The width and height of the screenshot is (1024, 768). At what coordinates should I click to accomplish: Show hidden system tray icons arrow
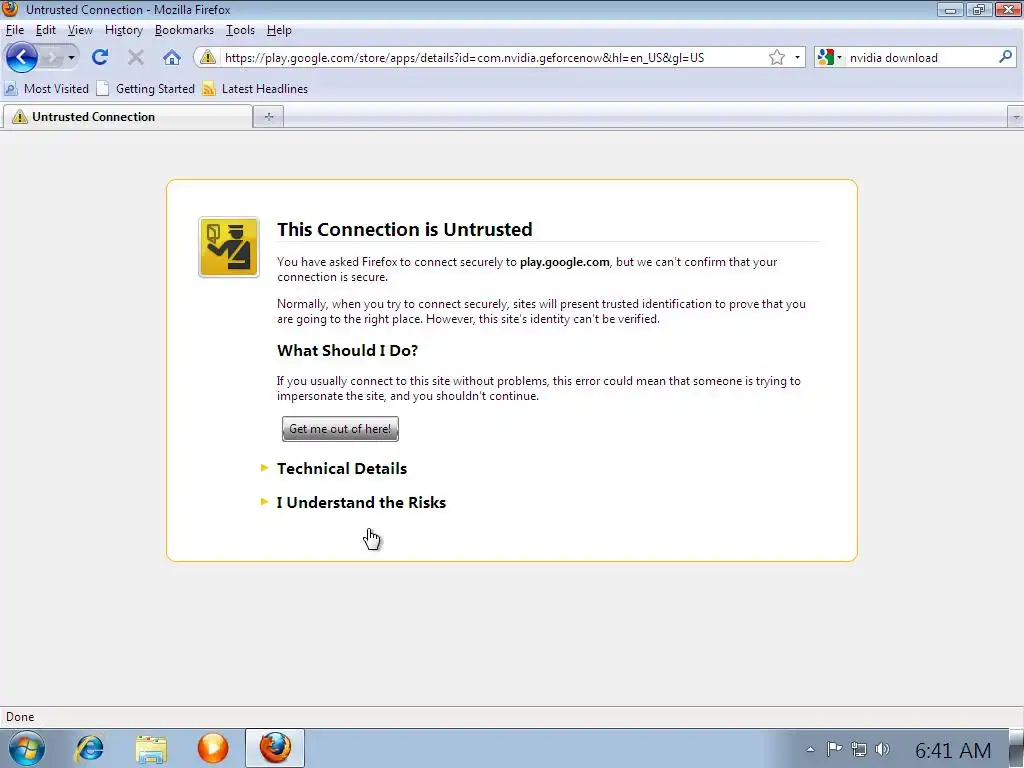coord(810,750)
